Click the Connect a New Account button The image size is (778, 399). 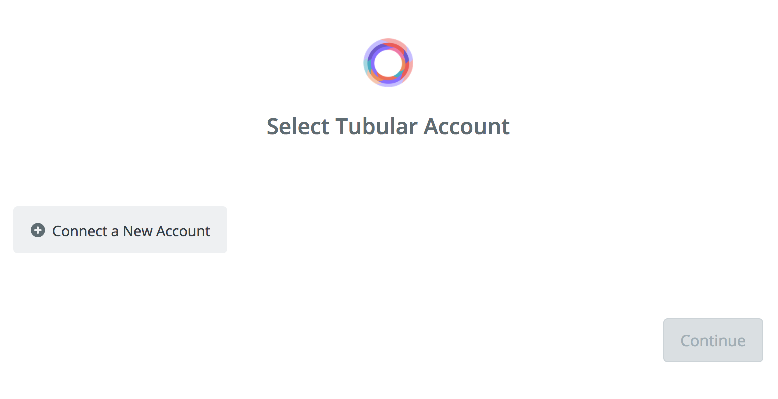(x=120, y=230)
